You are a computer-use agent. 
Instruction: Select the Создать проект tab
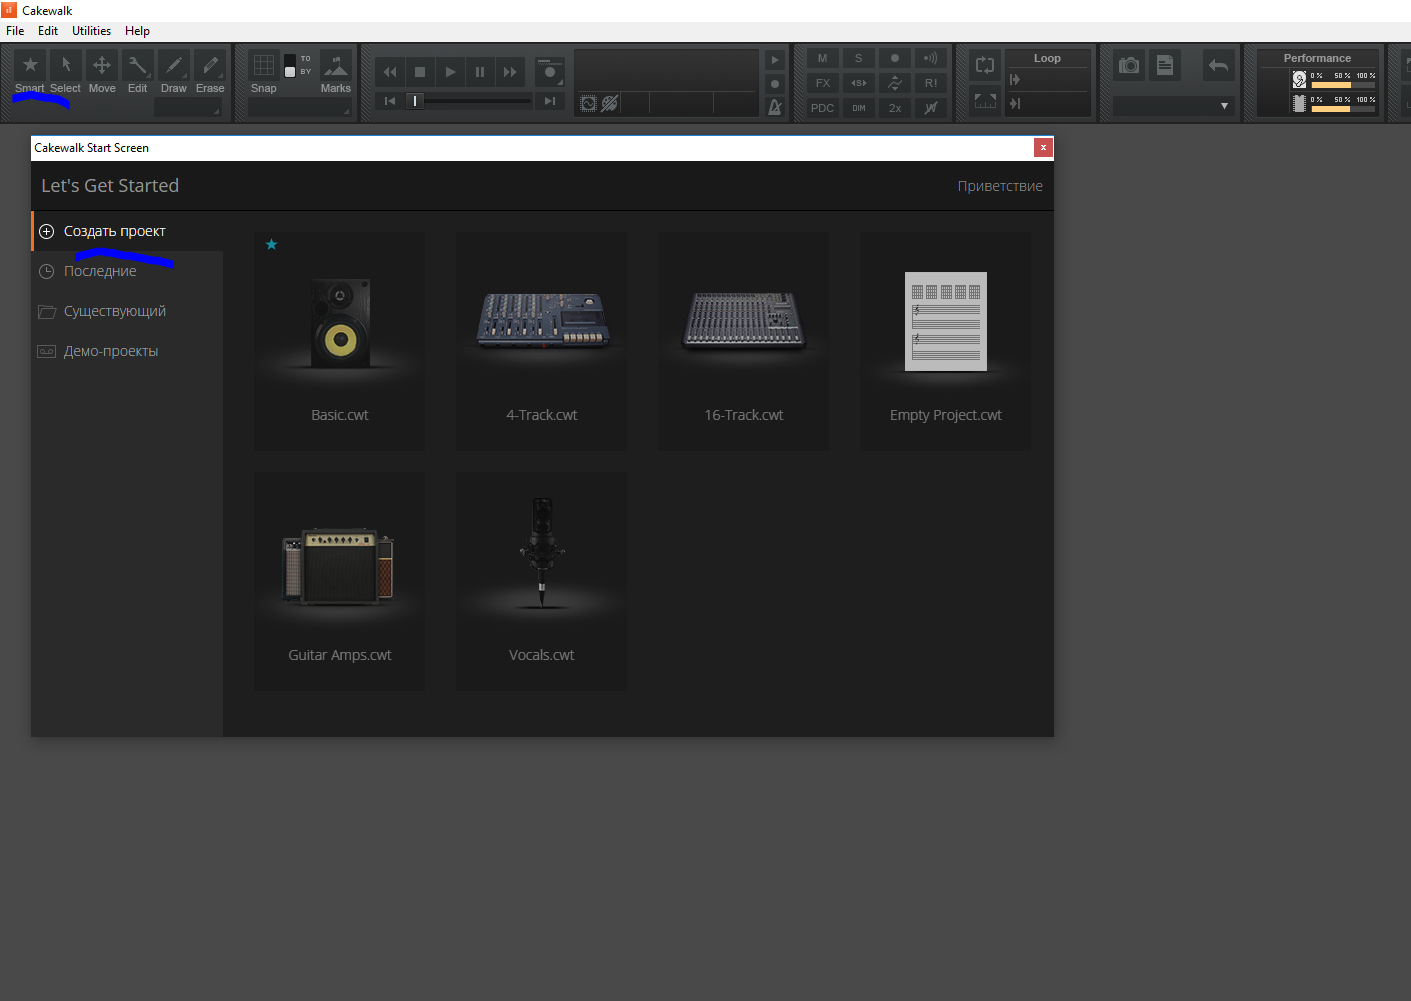[128, 231]
